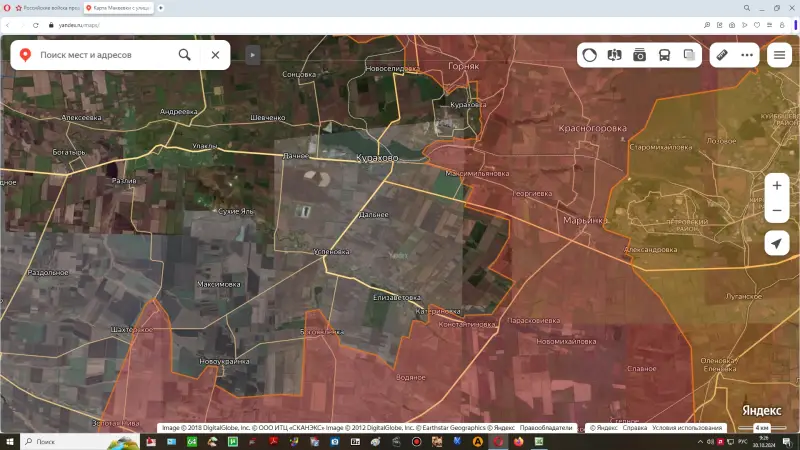This screenshot has height=450, width=800.
Task: Open the photos camera layer icon
Action: tap(640, 55)
